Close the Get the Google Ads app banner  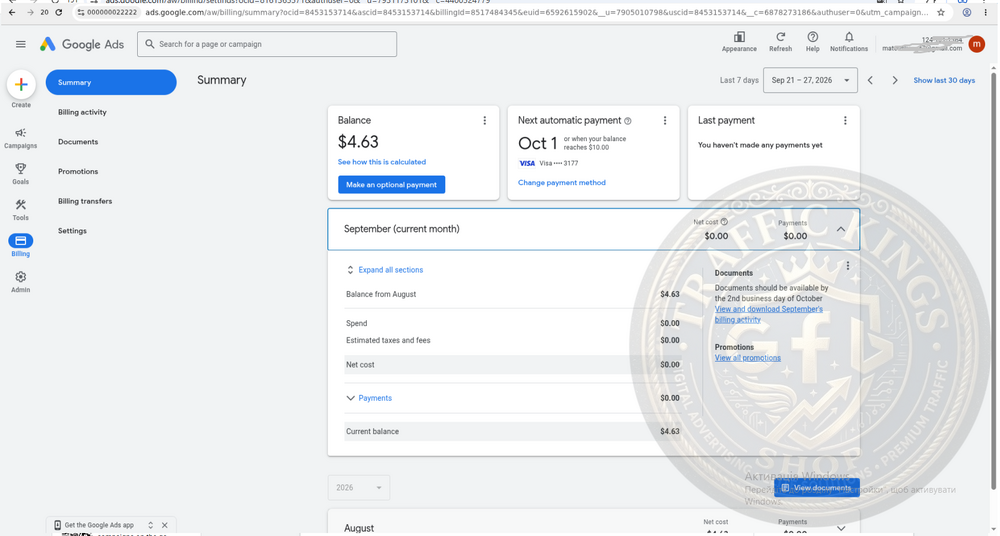pyautogui.click(x=165, y=525)
